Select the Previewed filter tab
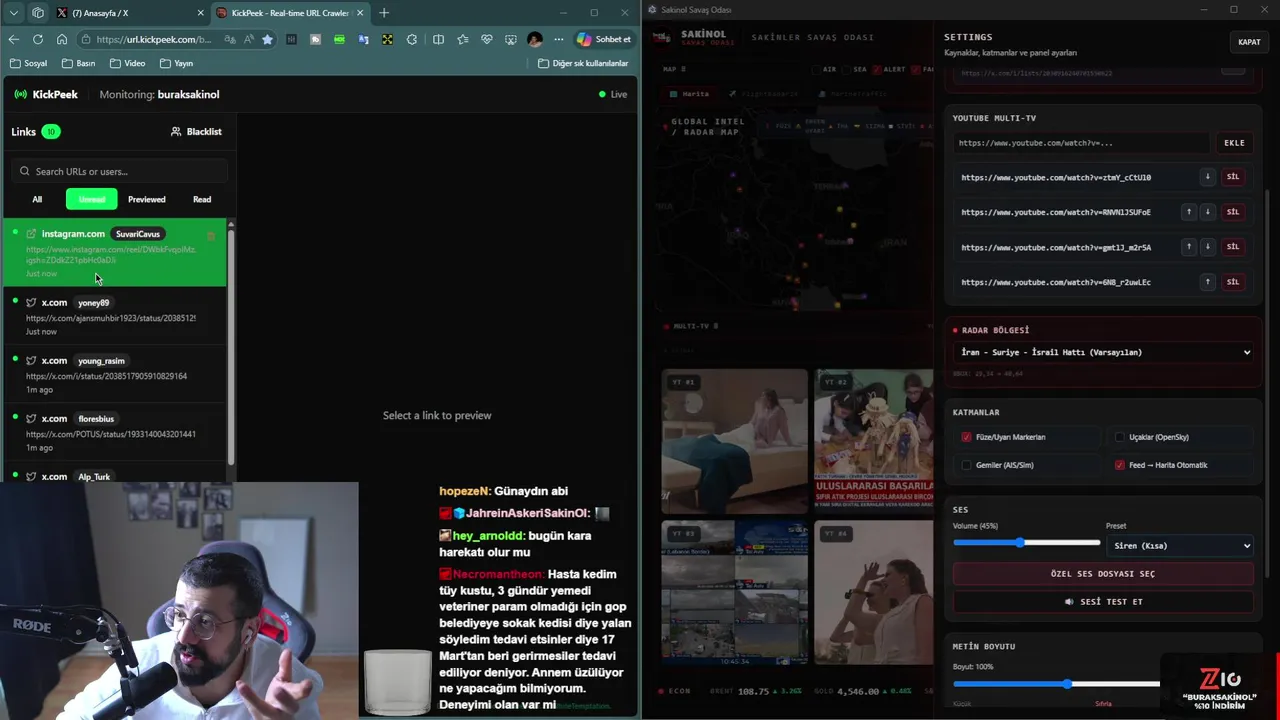The height and width of the screenshot is (720, 1280). point(147,199)
